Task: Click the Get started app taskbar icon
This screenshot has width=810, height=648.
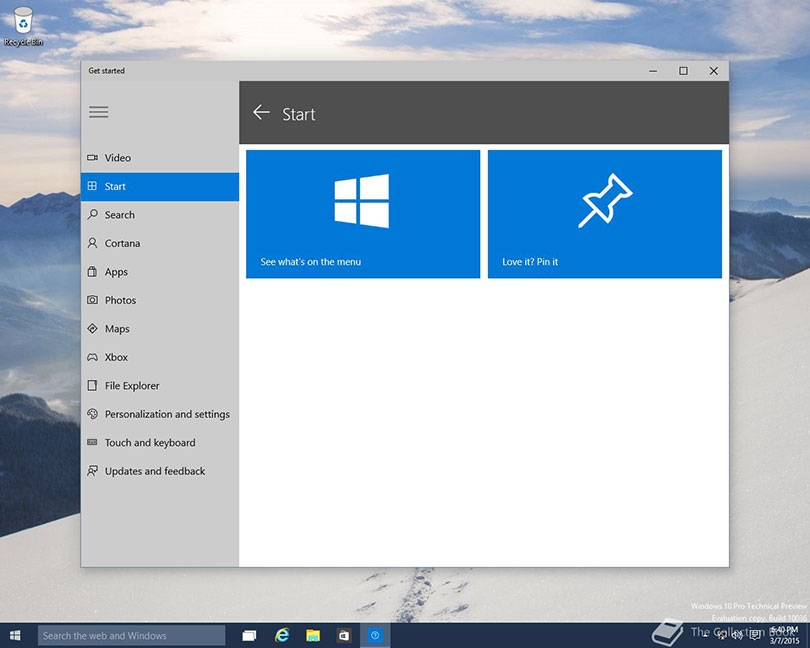Action: 375,636
